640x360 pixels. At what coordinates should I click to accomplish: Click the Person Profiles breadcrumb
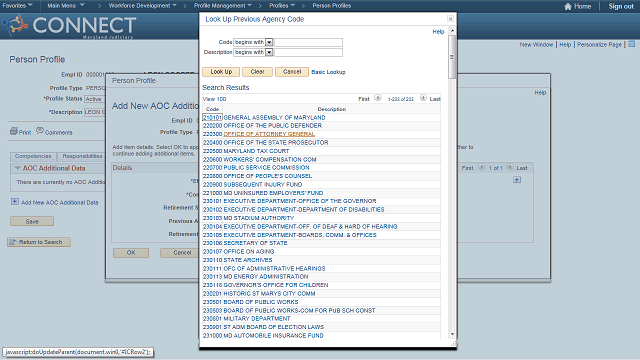point(331,6)
